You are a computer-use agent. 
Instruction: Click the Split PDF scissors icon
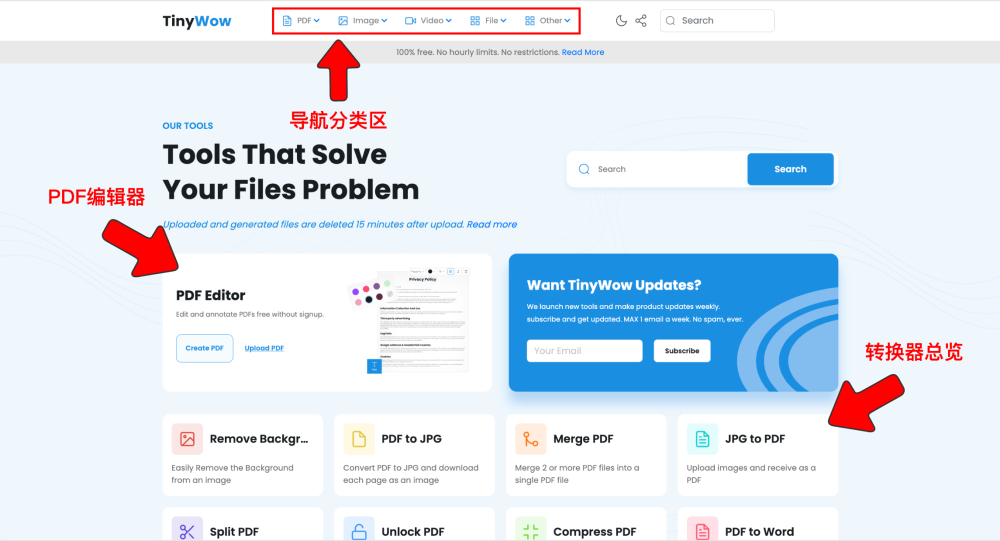[187, 531]
